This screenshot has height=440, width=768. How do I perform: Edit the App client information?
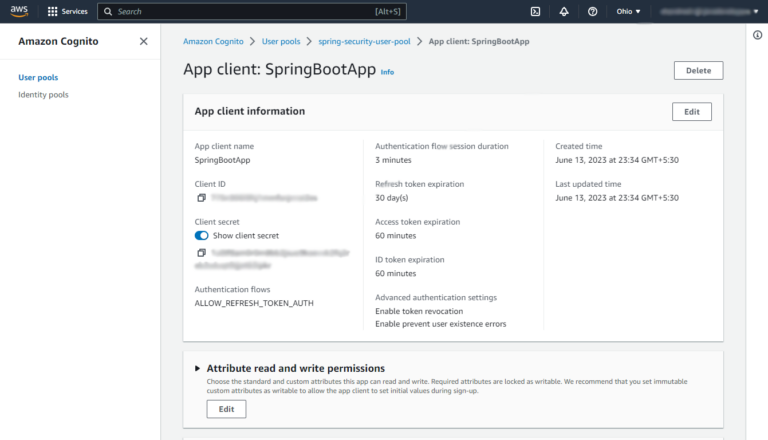click(691, 112)
